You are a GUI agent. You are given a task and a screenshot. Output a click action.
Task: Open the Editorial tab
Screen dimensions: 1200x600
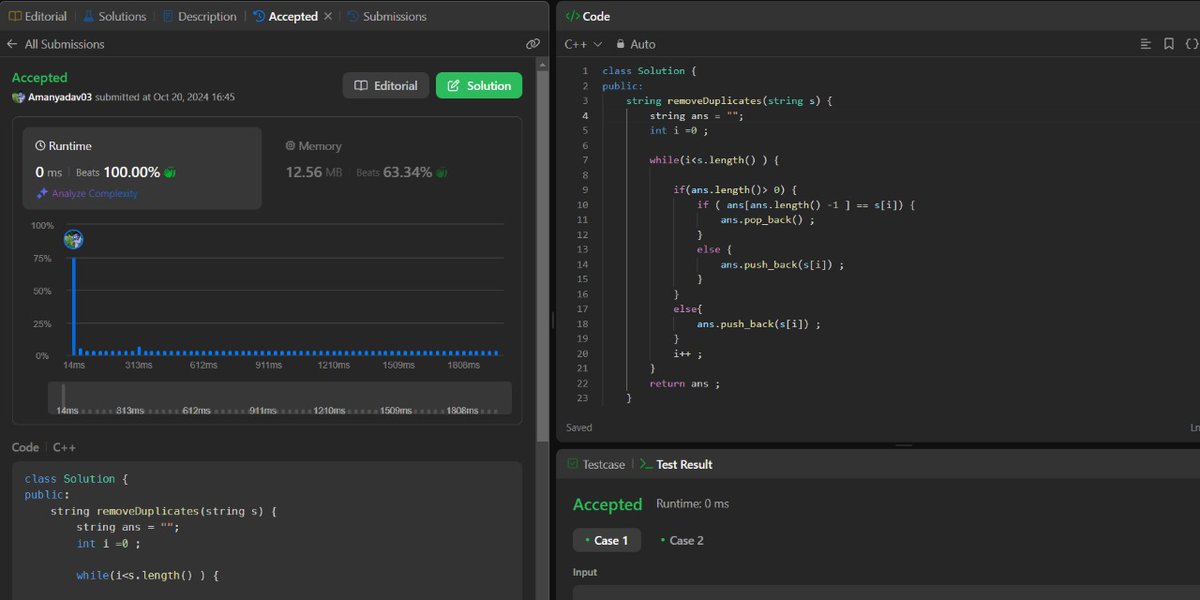point(38,16)
